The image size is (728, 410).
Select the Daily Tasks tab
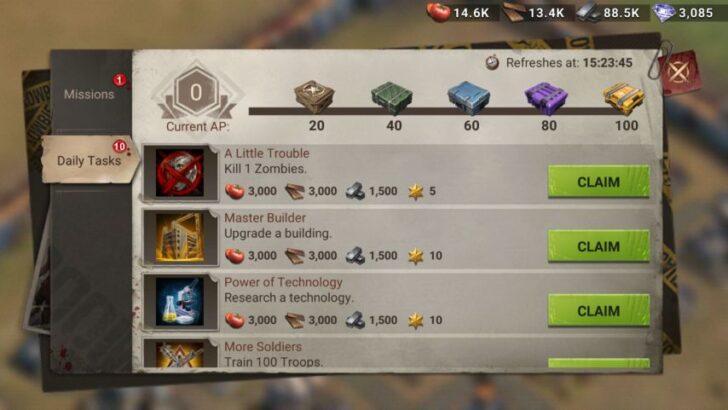[x=90, y=160]
